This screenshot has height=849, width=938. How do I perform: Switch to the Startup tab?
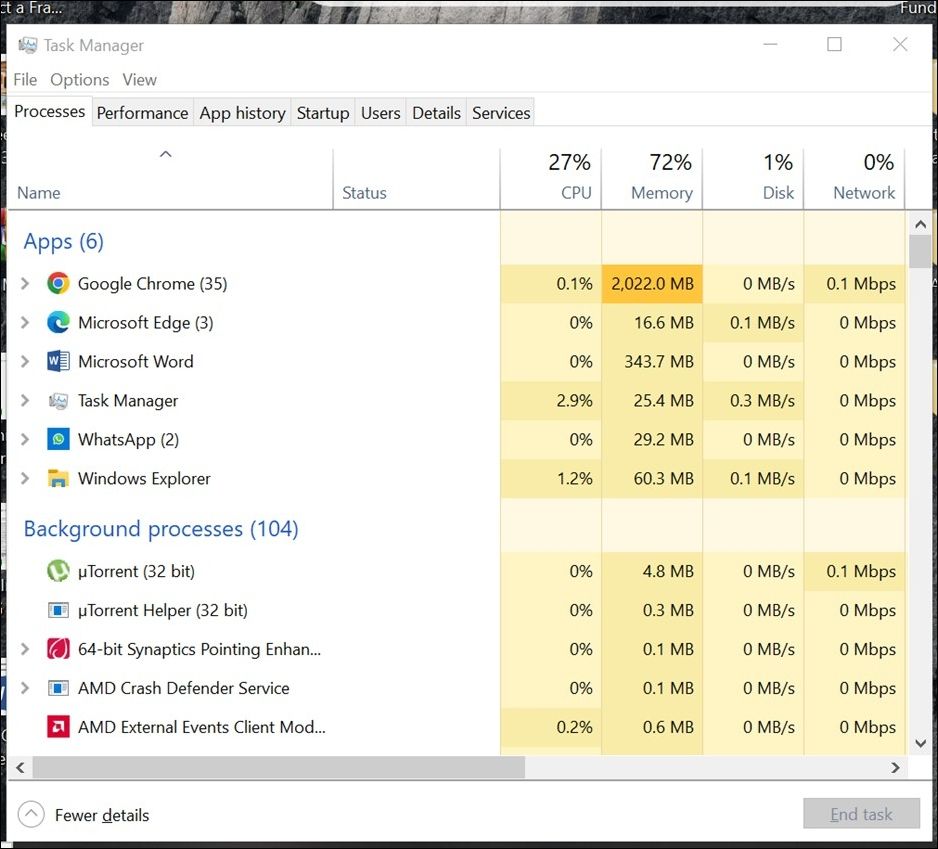pyautogui.click(x=323, y=113)
